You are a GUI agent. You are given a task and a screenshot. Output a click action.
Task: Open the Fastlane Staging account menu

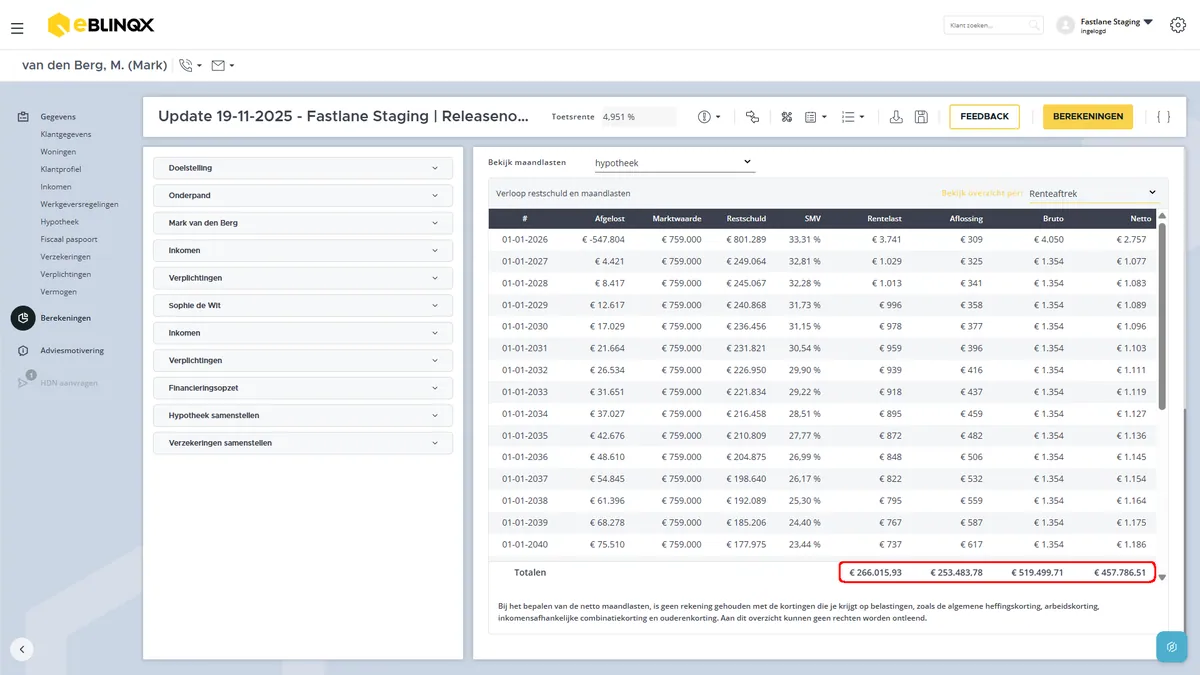pos(1104,25)
